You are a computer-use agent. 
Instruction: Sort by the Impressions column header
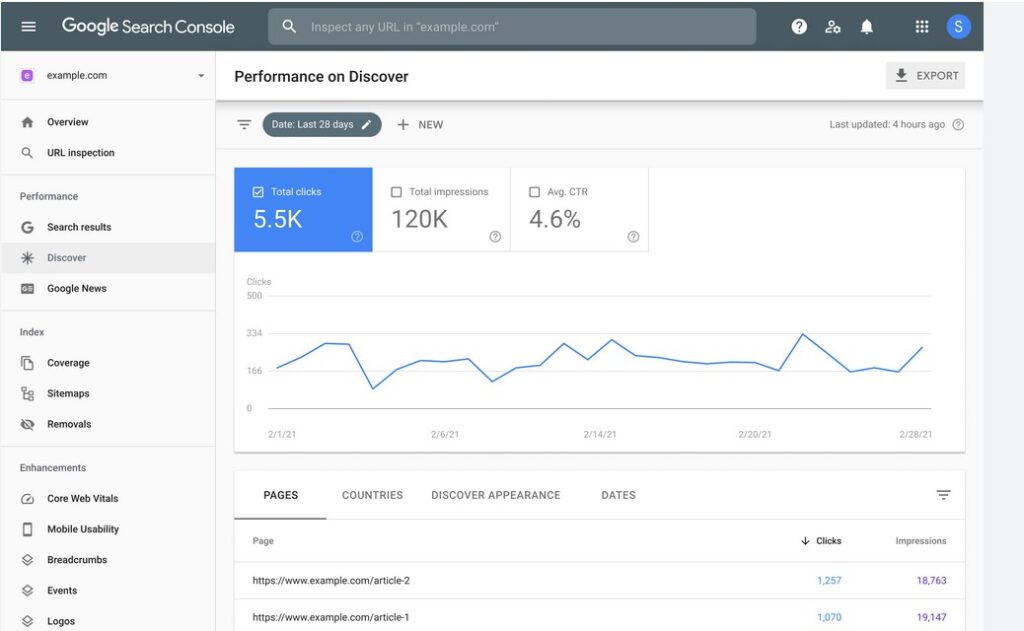coord(921,542)
